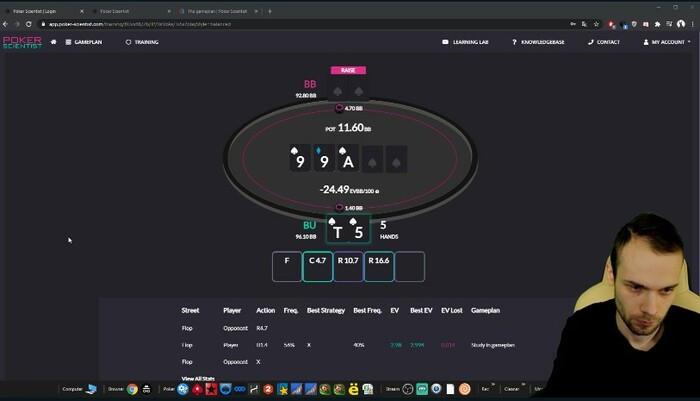The image size is (700, 401).
Task: Click the browser address bar URL
Action: [x=140, y=24]
